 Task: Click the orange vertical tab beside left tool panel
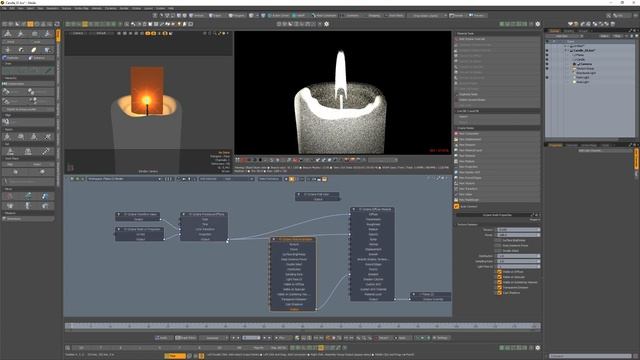(x=58, y=35)
